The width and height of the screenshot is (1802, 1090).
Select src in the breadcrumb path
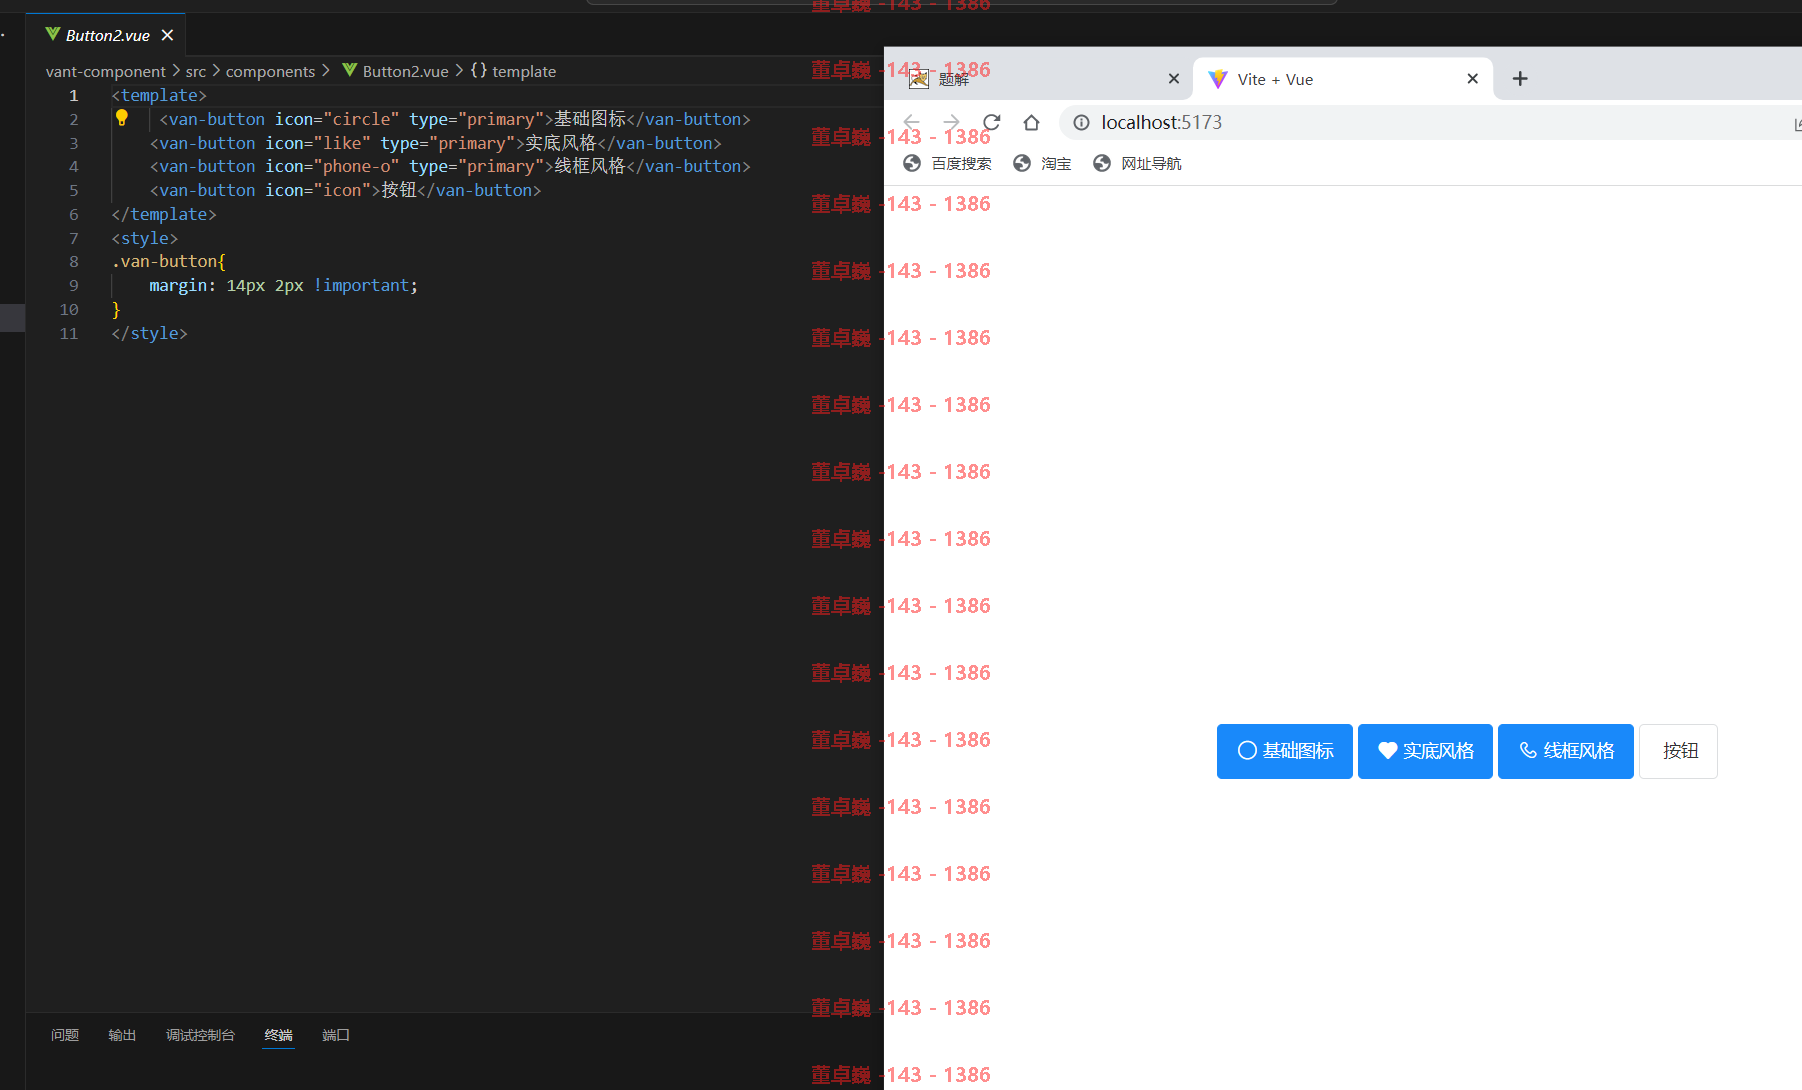tap(196, 71)
